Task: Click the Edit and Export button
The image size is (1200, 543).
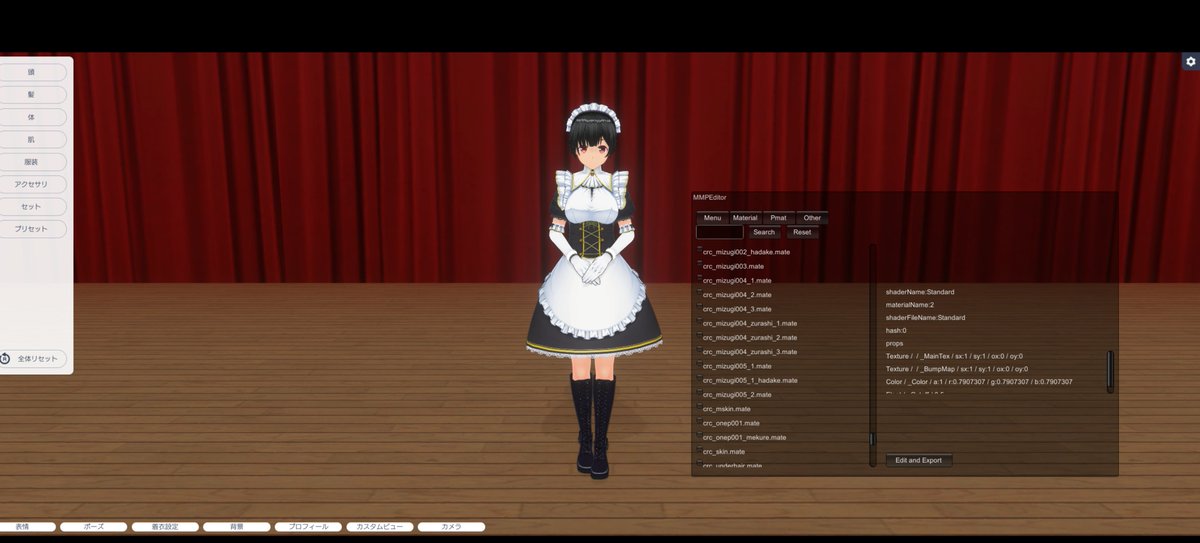Action: tap(919, 460)
